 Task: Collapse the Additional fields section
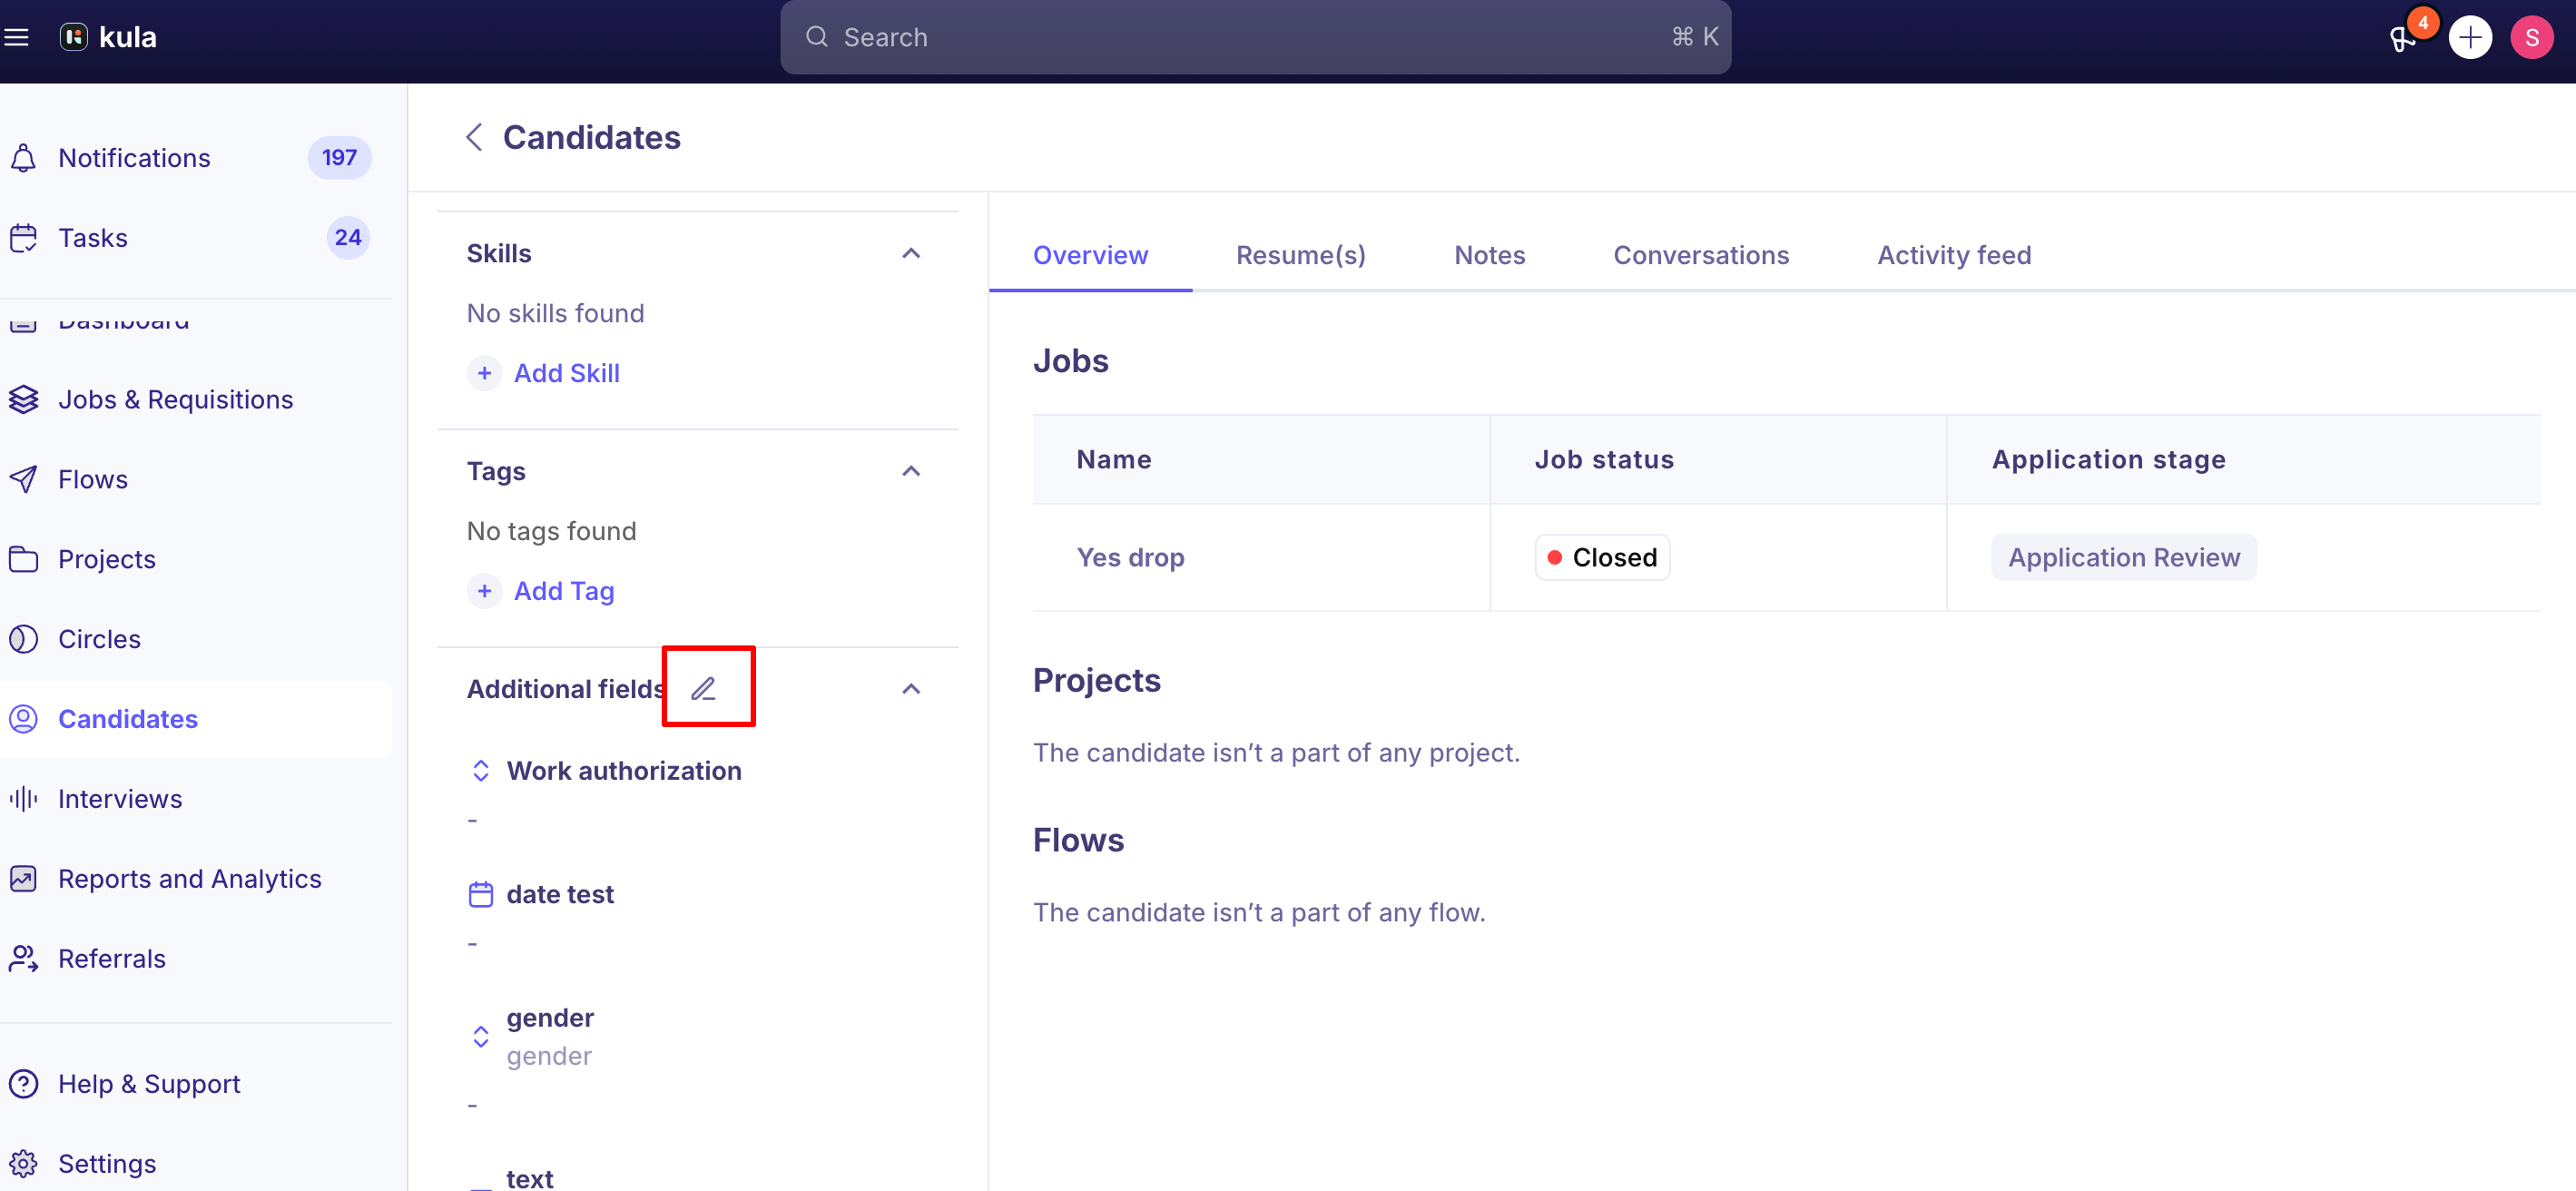tap(911, 689)
